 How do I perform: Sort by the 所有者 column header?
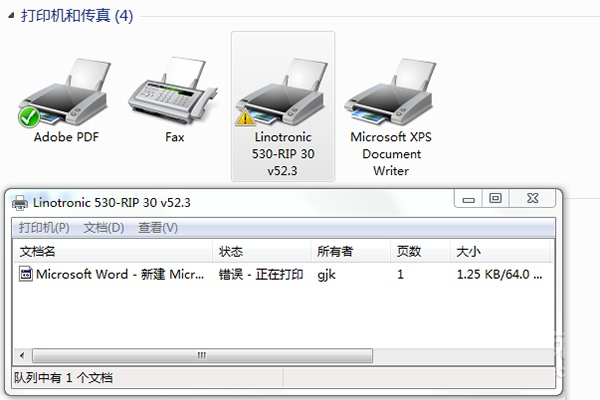(351, 251)
